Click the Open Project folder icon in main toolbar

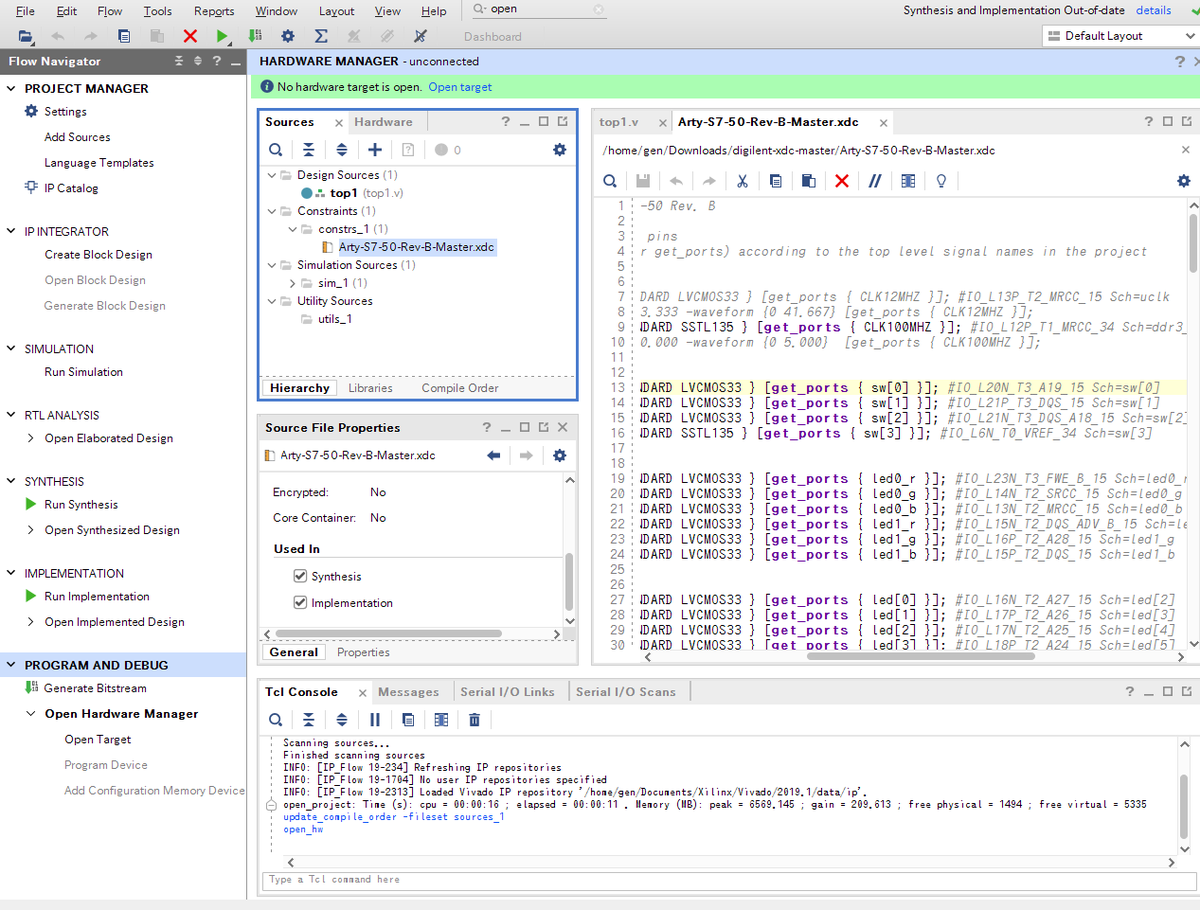pos(26,36)
